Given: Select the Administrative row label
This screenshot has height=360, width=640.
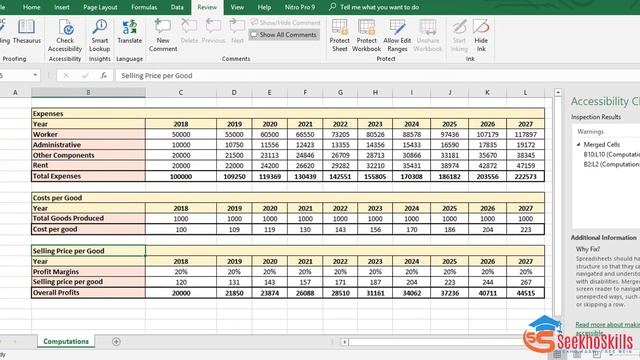Looking at the screenshot, I should tap(88, 145).
